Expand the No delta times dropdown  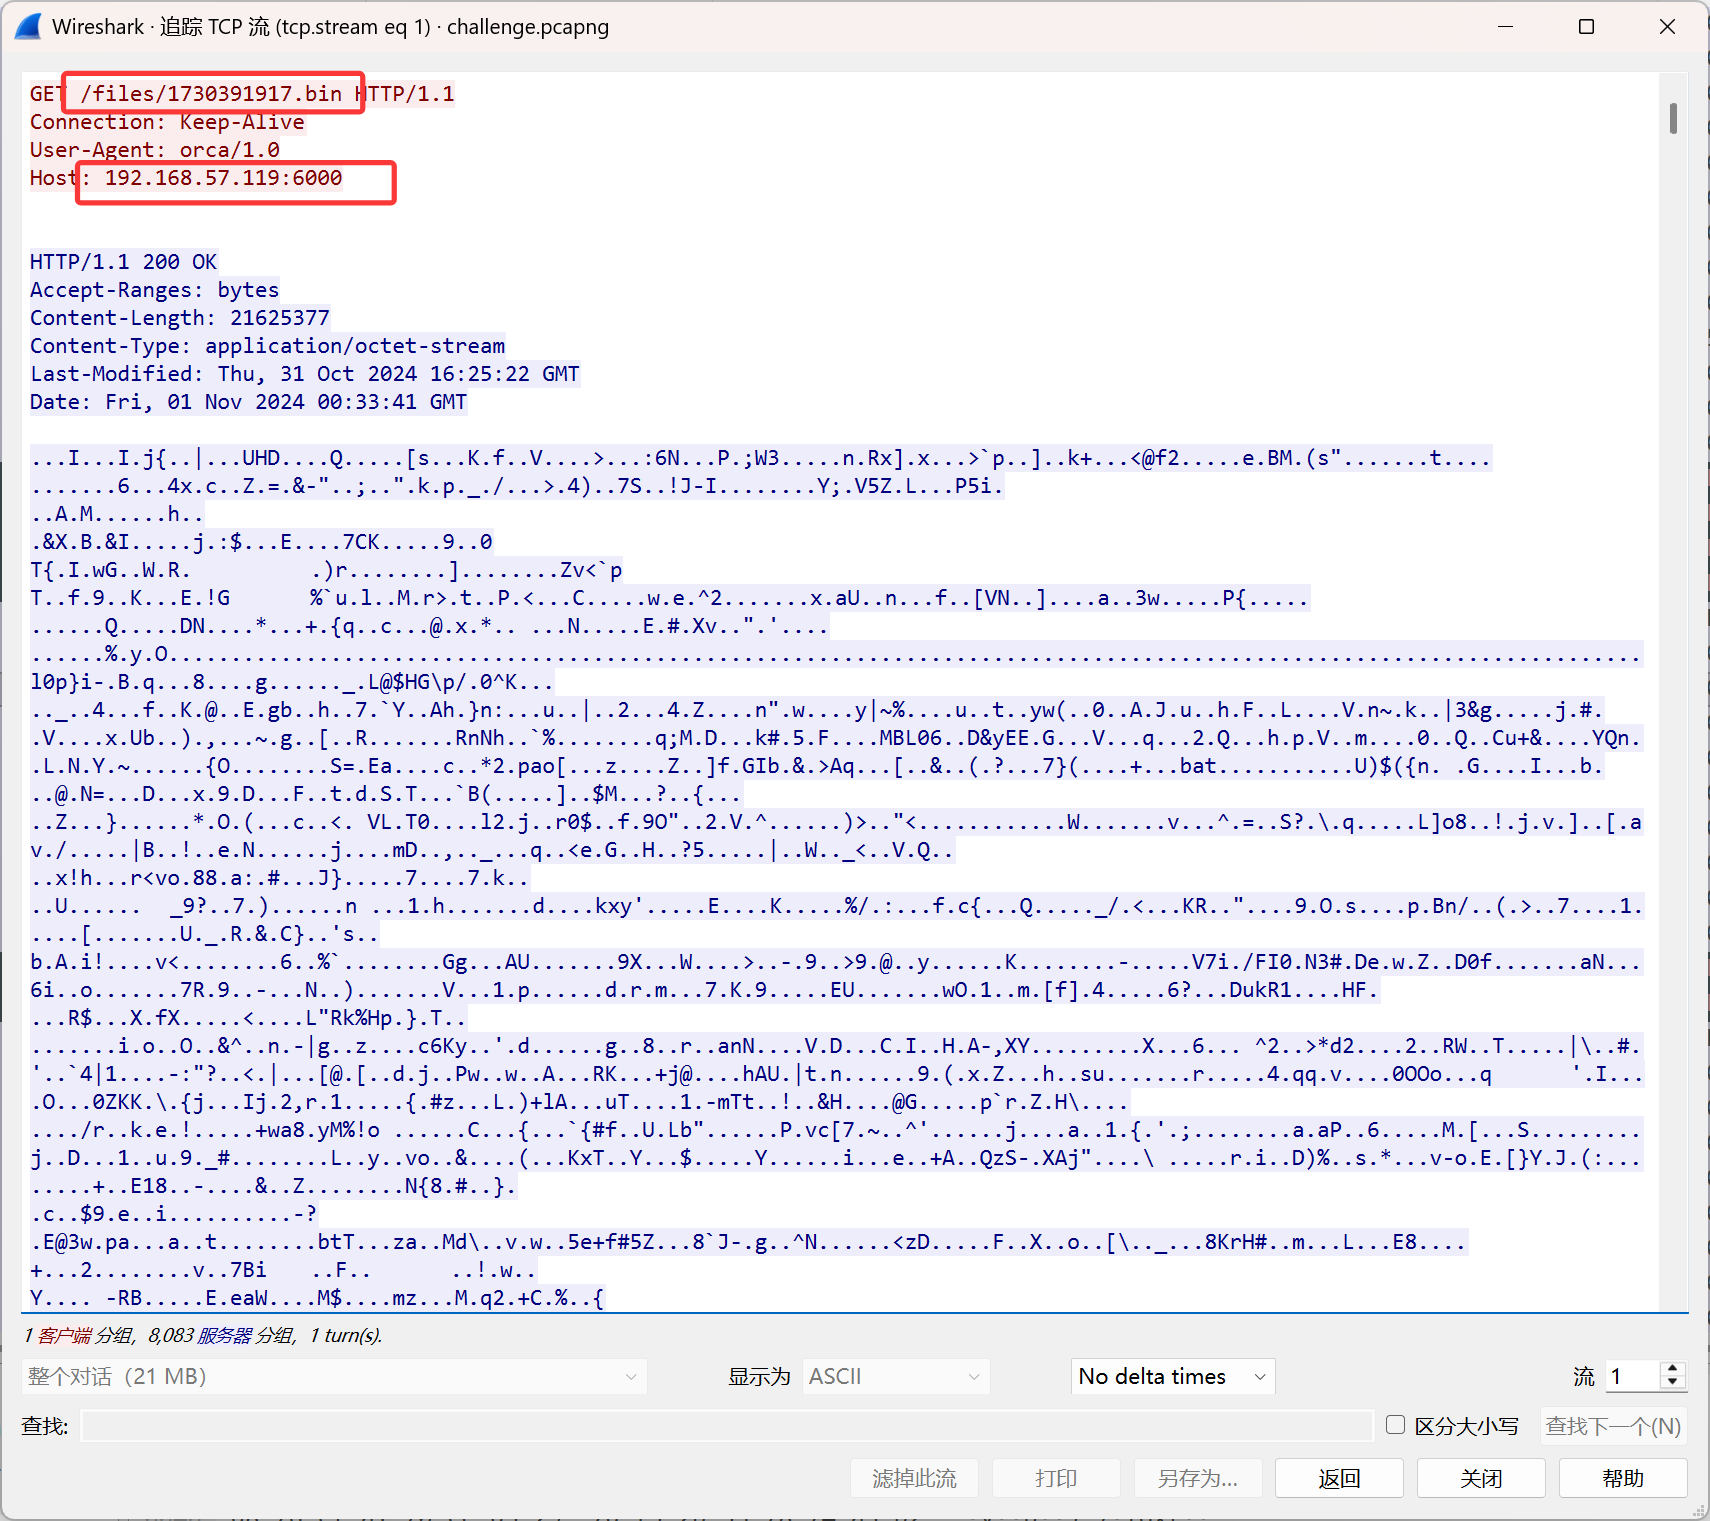point(1172,1377)
